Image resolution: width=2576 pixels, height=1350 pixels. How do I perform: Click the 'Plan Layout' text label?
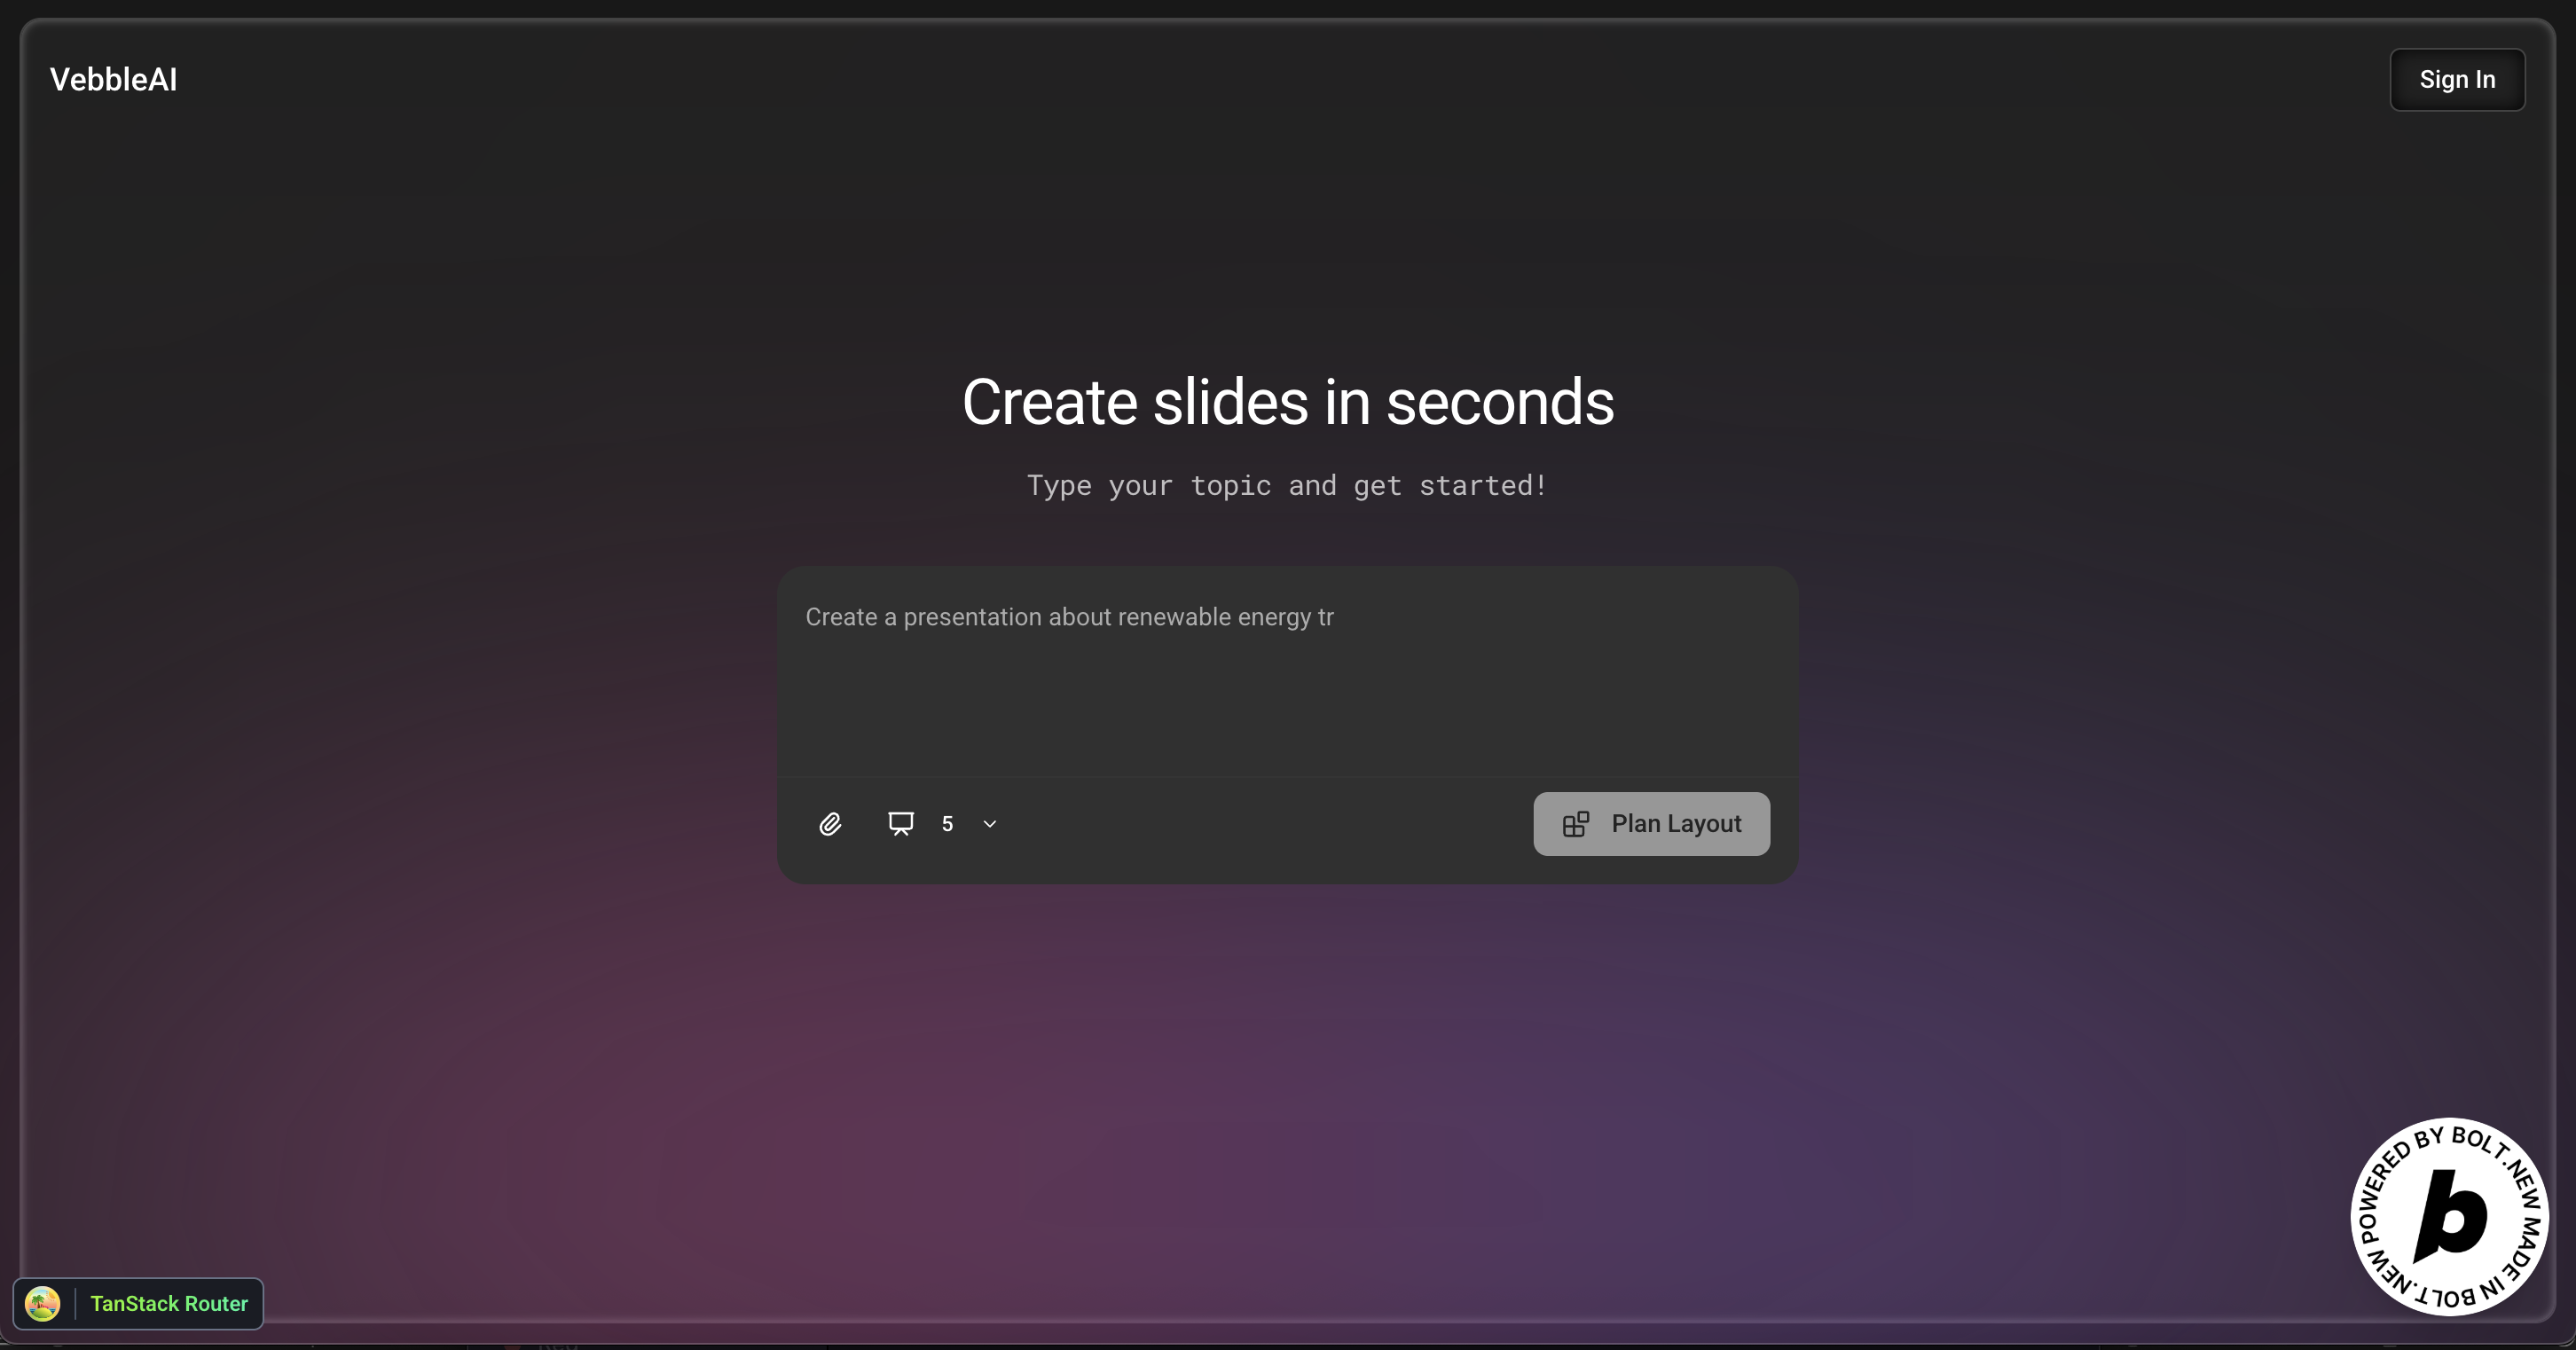[1676, 824]
